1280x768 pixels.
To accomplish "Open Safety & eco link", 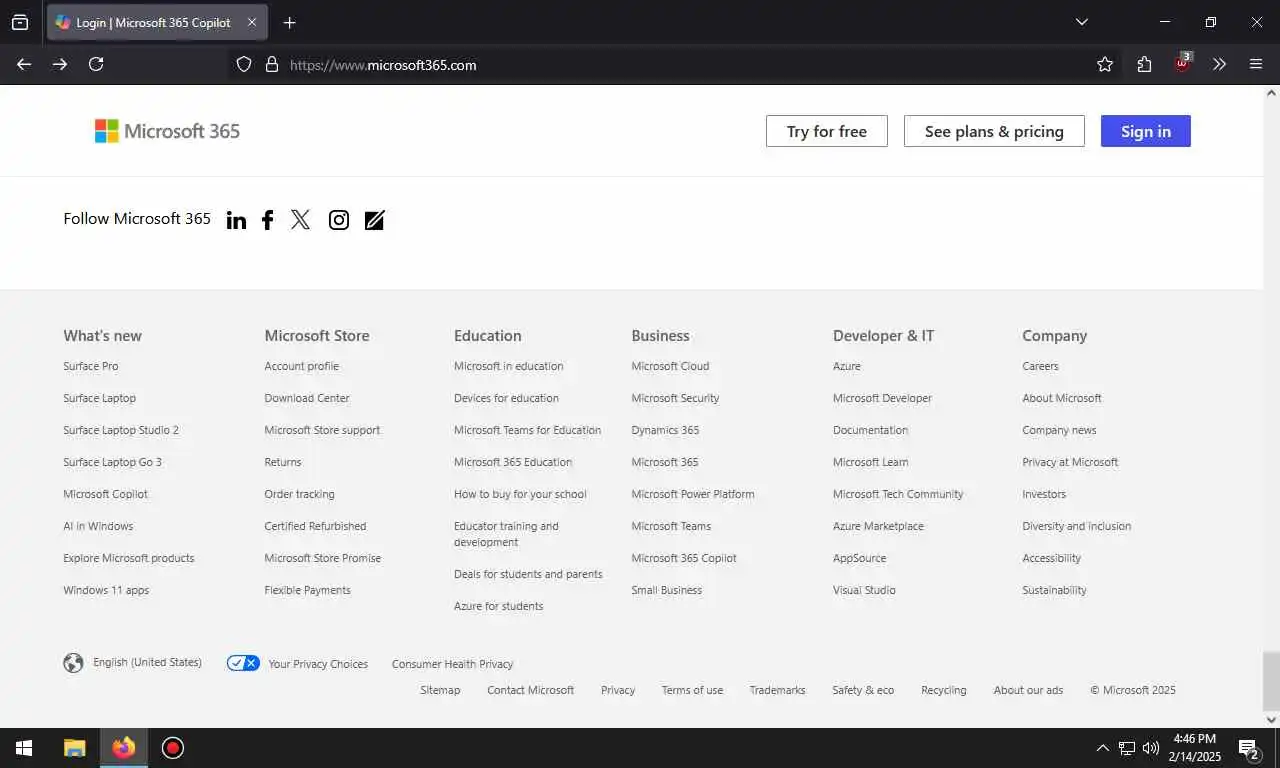I will (863, 690).
